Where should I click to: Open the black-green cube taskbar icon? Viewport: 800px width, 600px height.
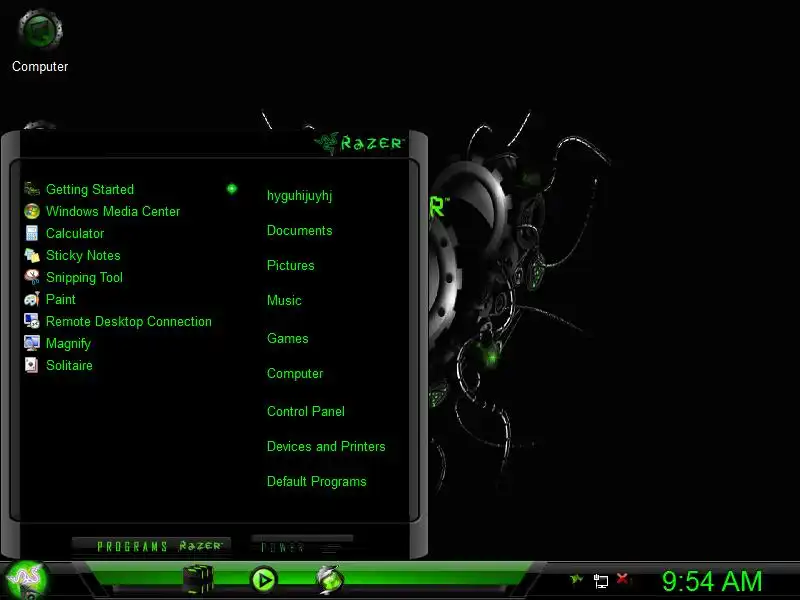coord(198,579)
